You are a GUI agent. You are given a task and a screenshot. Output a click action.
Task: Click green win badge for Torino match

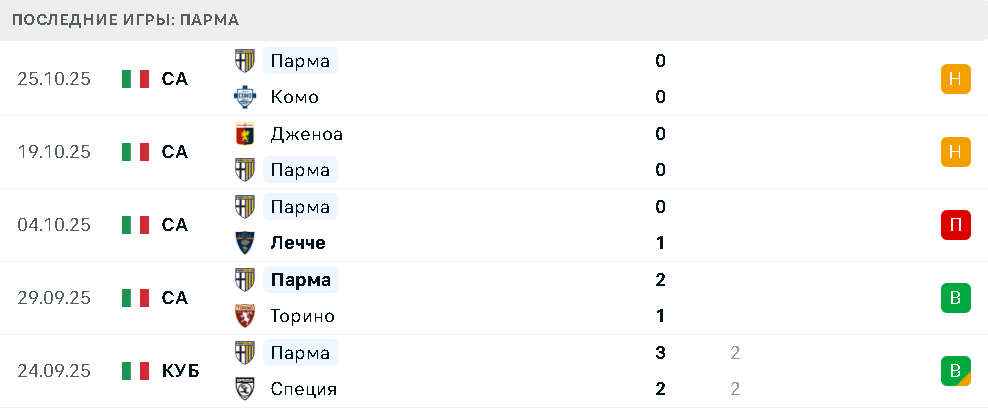point(956,298)
